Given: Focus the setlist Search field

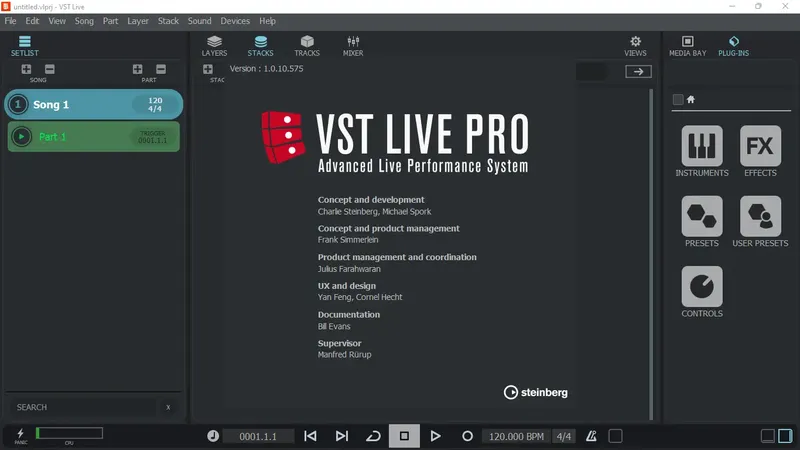Looking at the screenshot, I should 84,407.
